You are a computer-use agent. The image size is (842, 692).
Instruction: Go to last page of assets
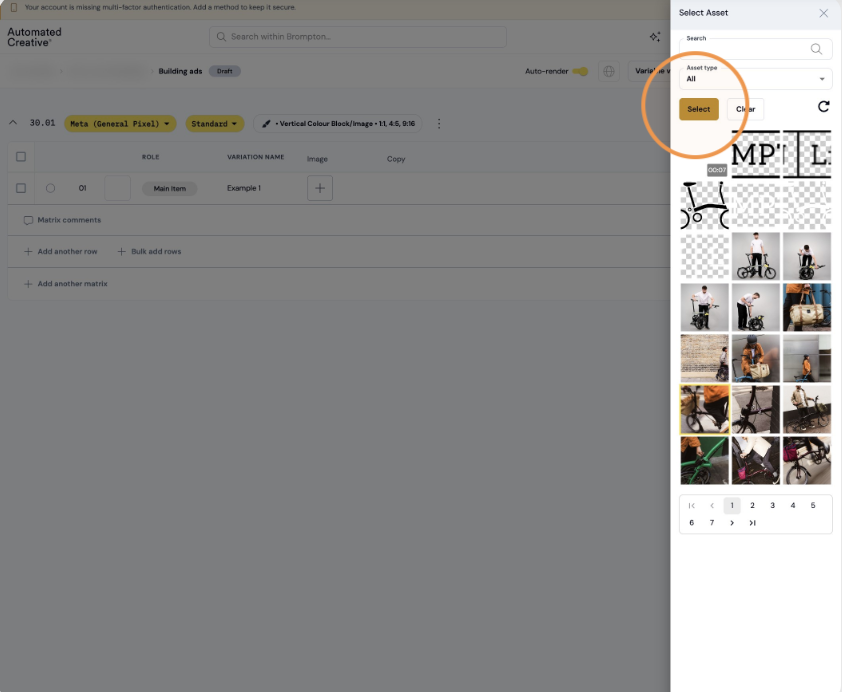[x=752, y=522]
